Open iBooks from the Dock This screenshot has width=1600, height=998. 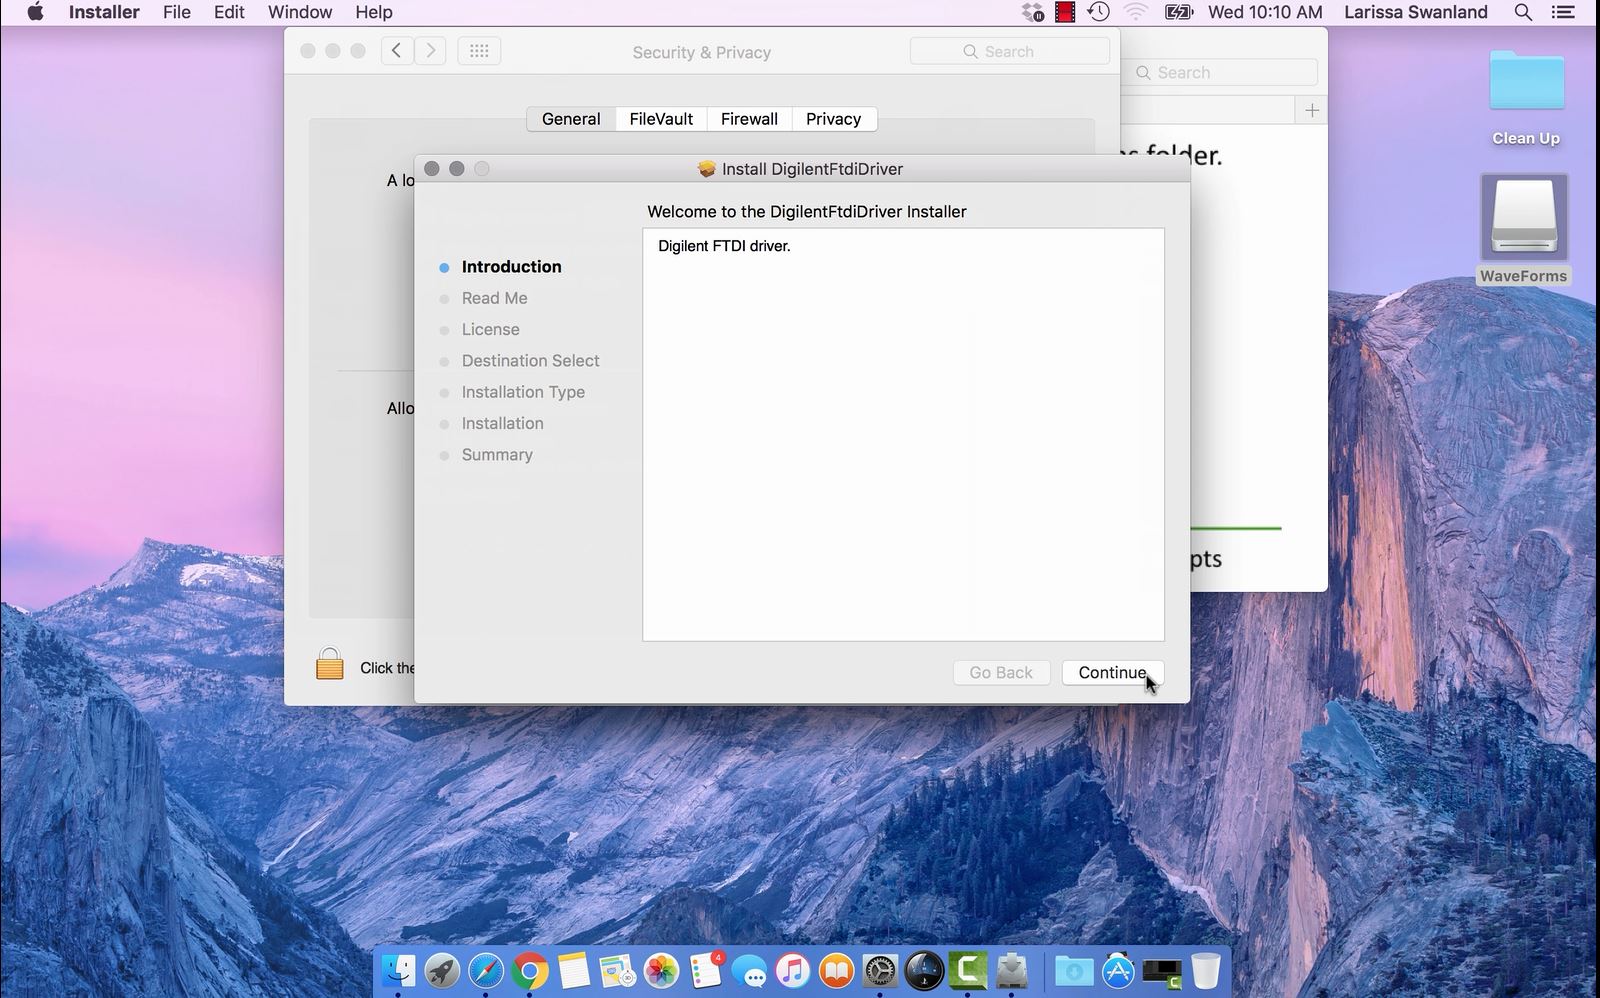[837, 970]
